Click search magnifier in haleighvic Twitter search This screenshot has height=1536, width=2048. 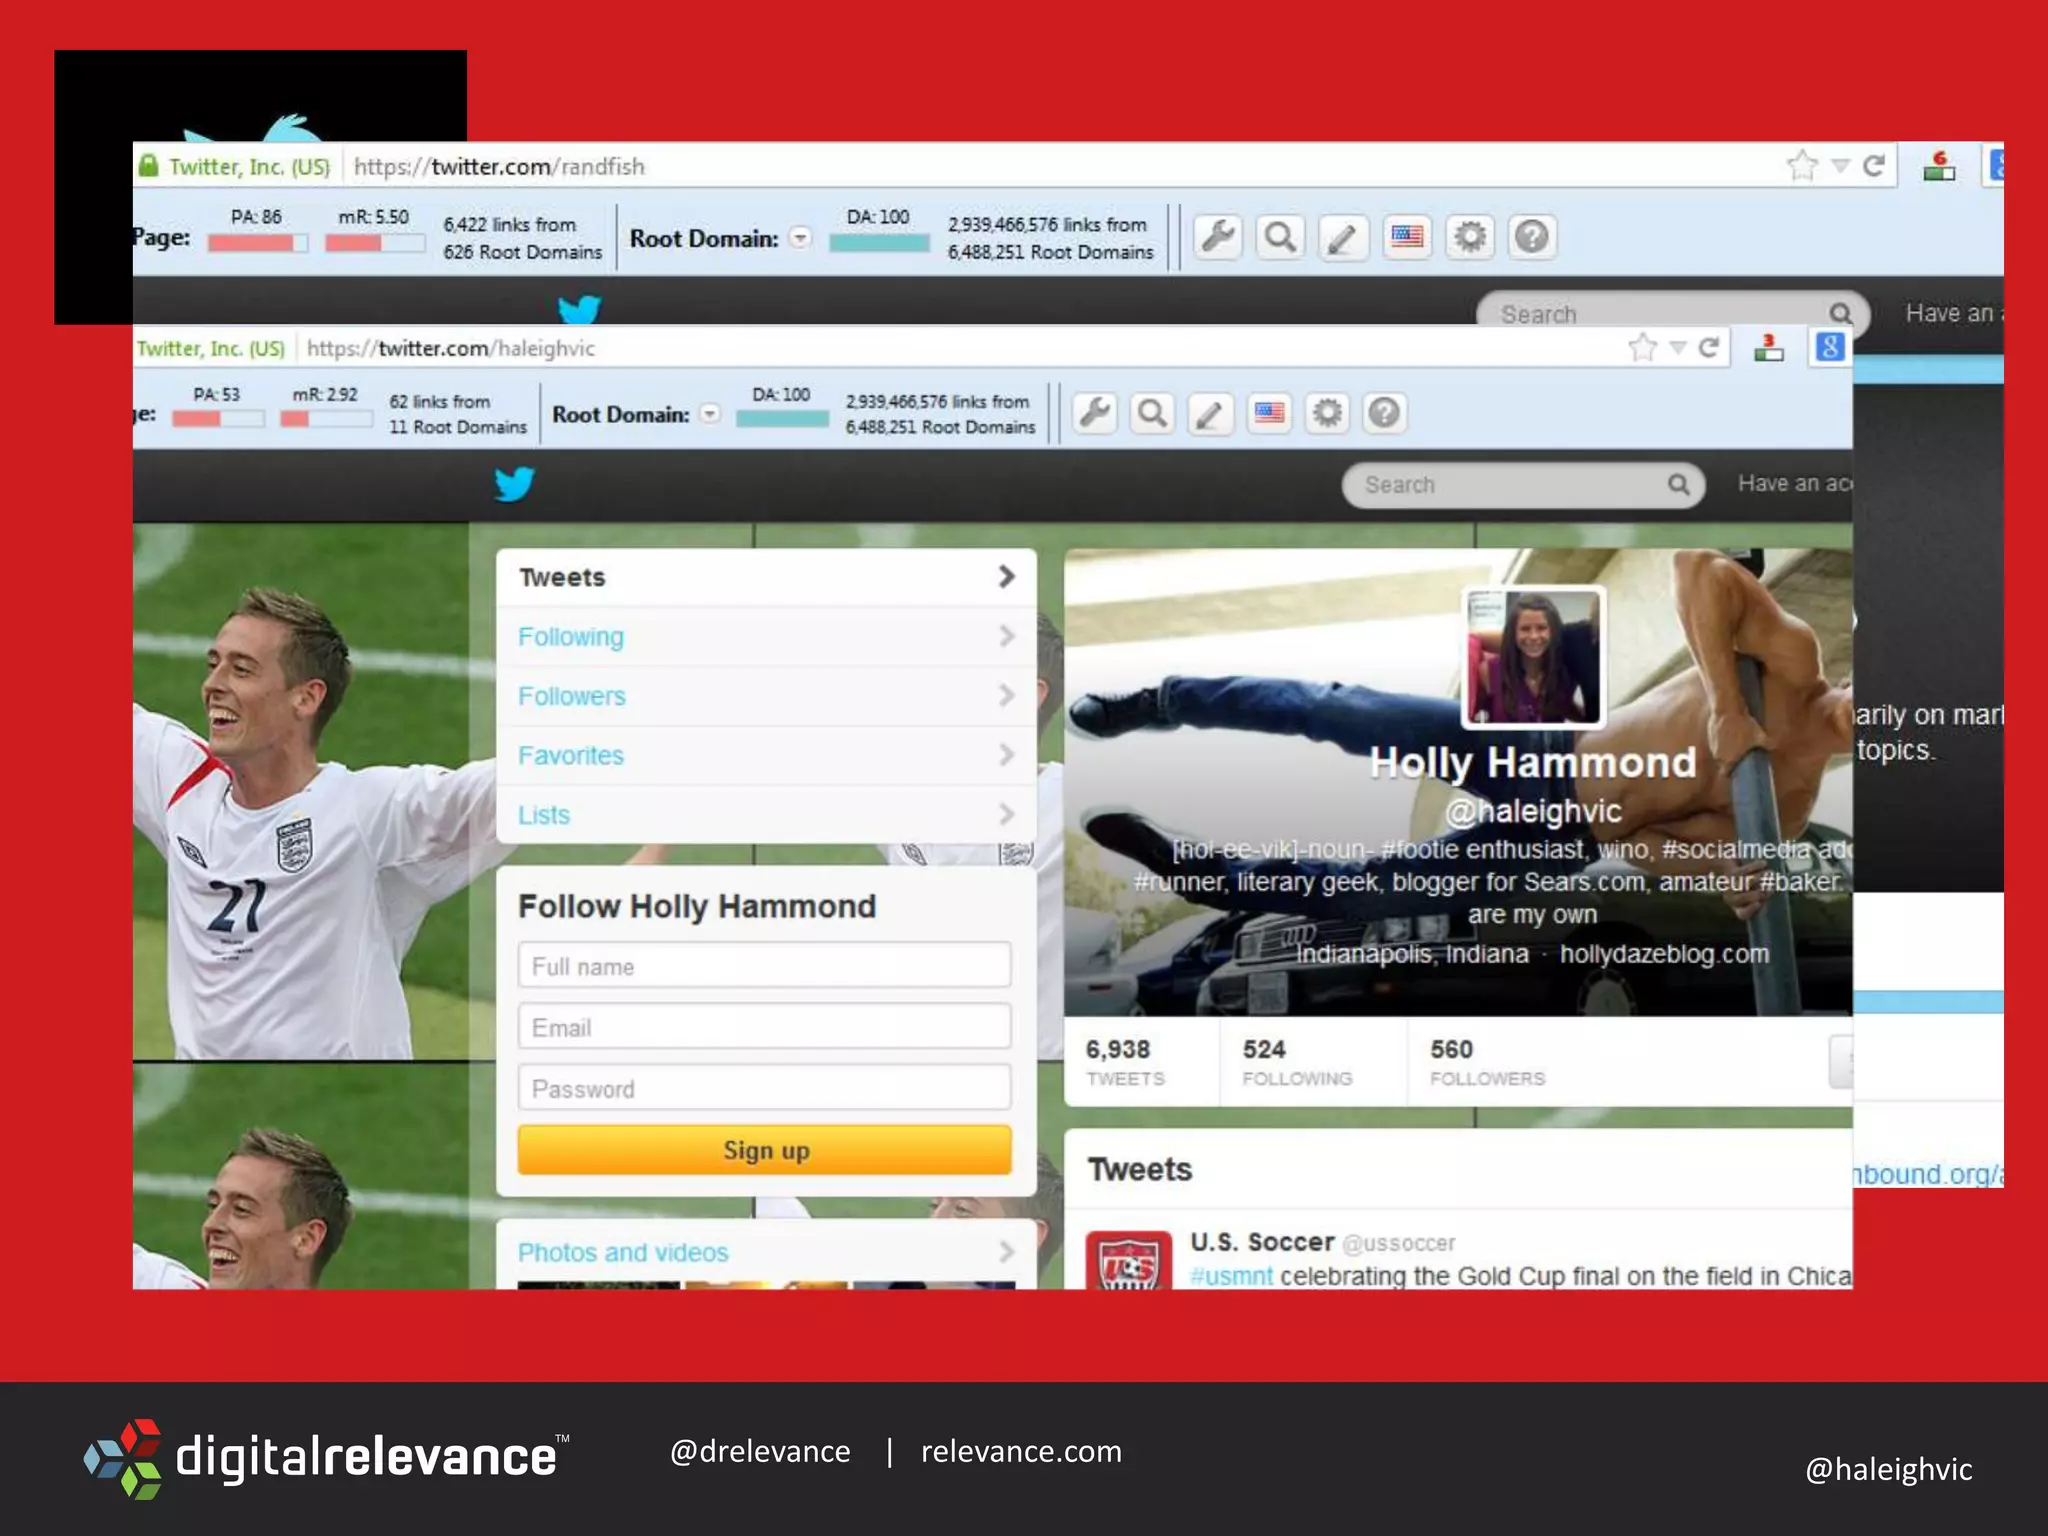pyautogui.click(x=1679, y=485)
